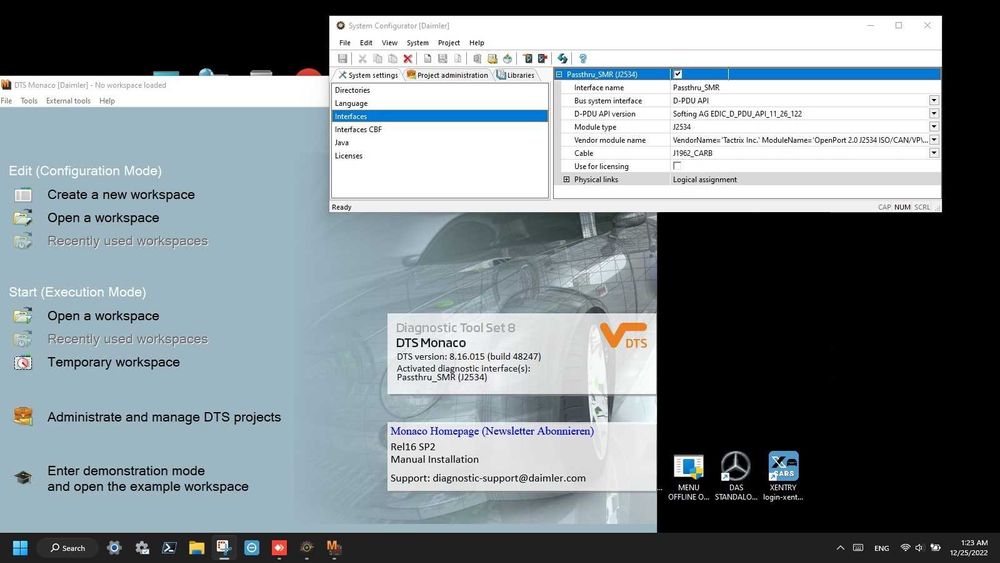Select Language in the settings list
1000x563 pixels.
tap(439, 103)
